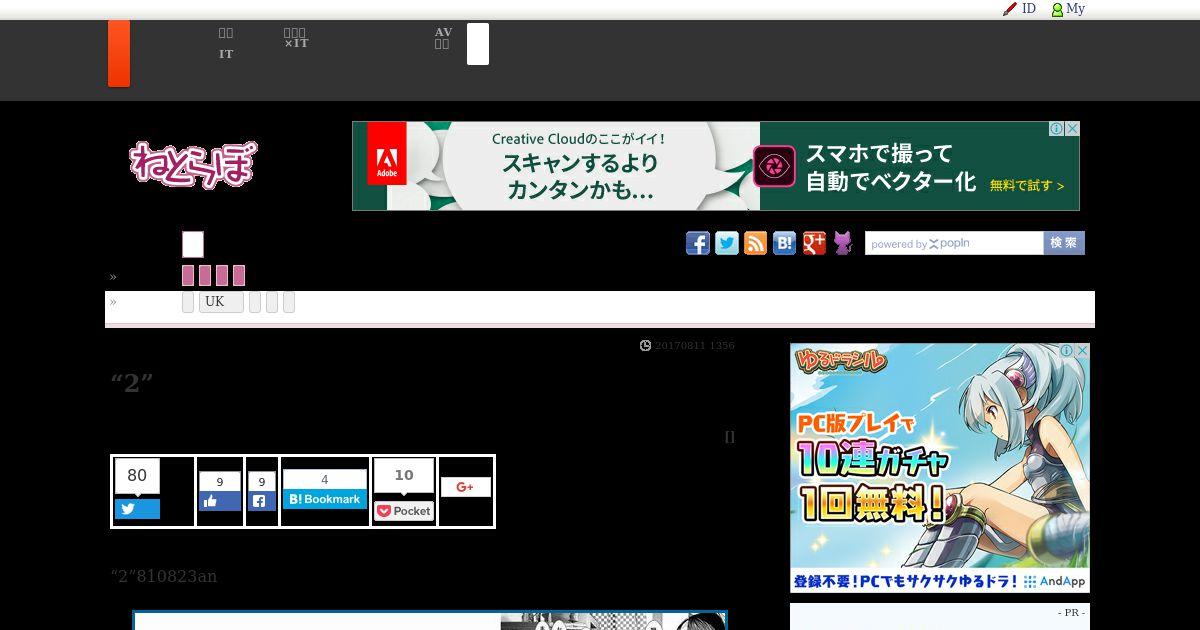The image size is (1200, 630).
Task: Click the Twitter count bubble showing 80
Action: [x=137, y=476]
